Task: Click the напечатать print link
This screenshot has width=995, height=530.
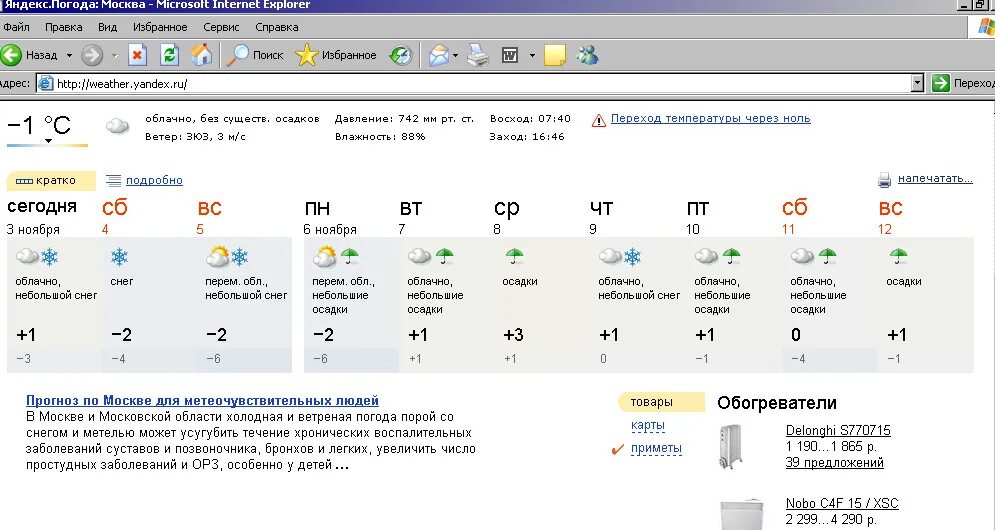Action: (935, 179)
